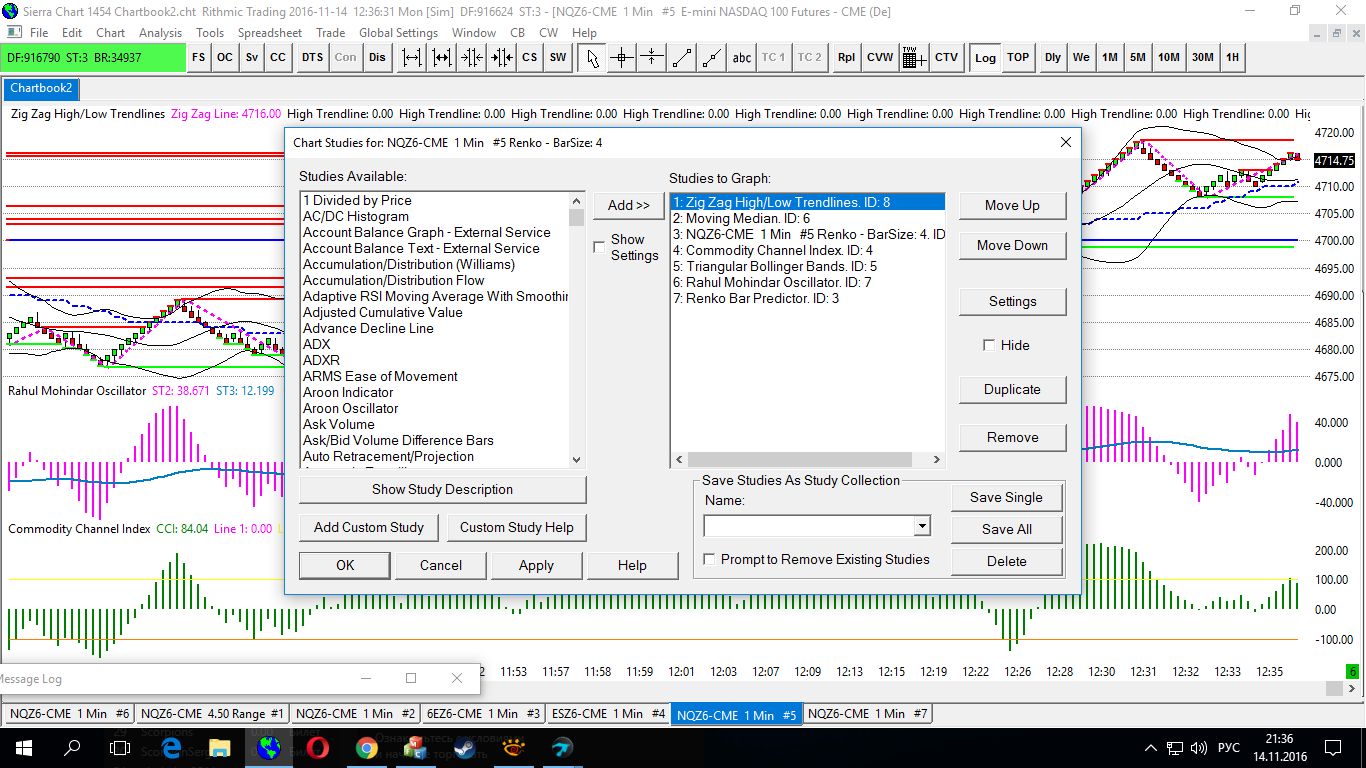Viewport: 1366px width, 768px height.
Task: Click the Chartbook2 tab
Action: (x=41, y=88)
